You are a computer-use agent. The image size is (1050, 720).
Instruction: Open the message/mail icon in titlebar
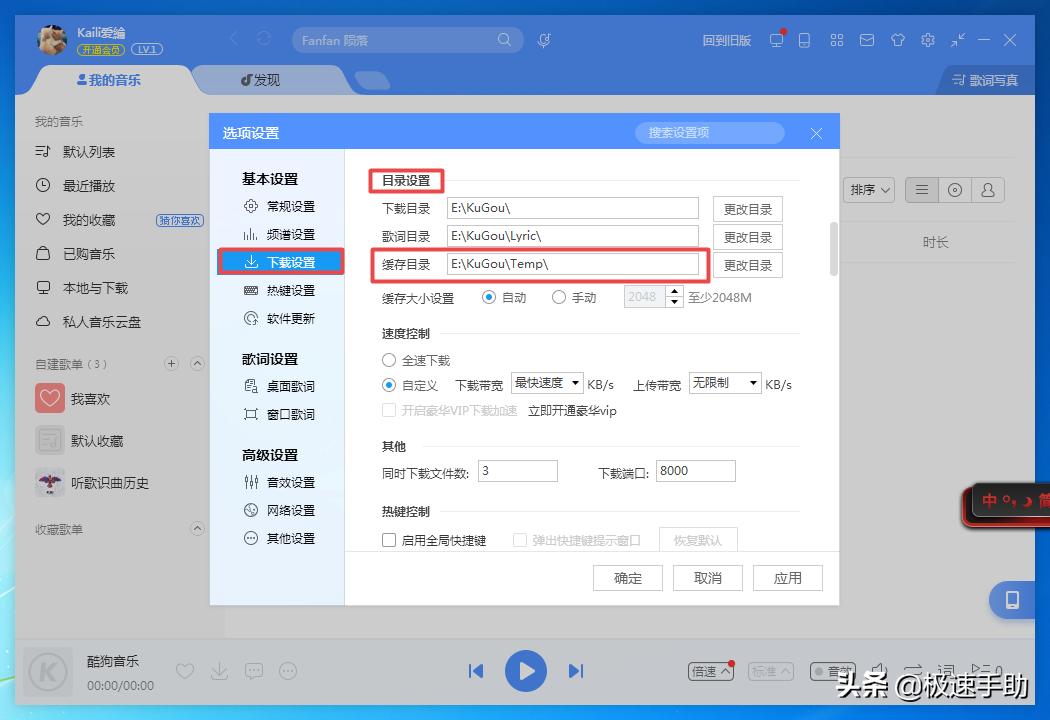[x=867, y=40]
